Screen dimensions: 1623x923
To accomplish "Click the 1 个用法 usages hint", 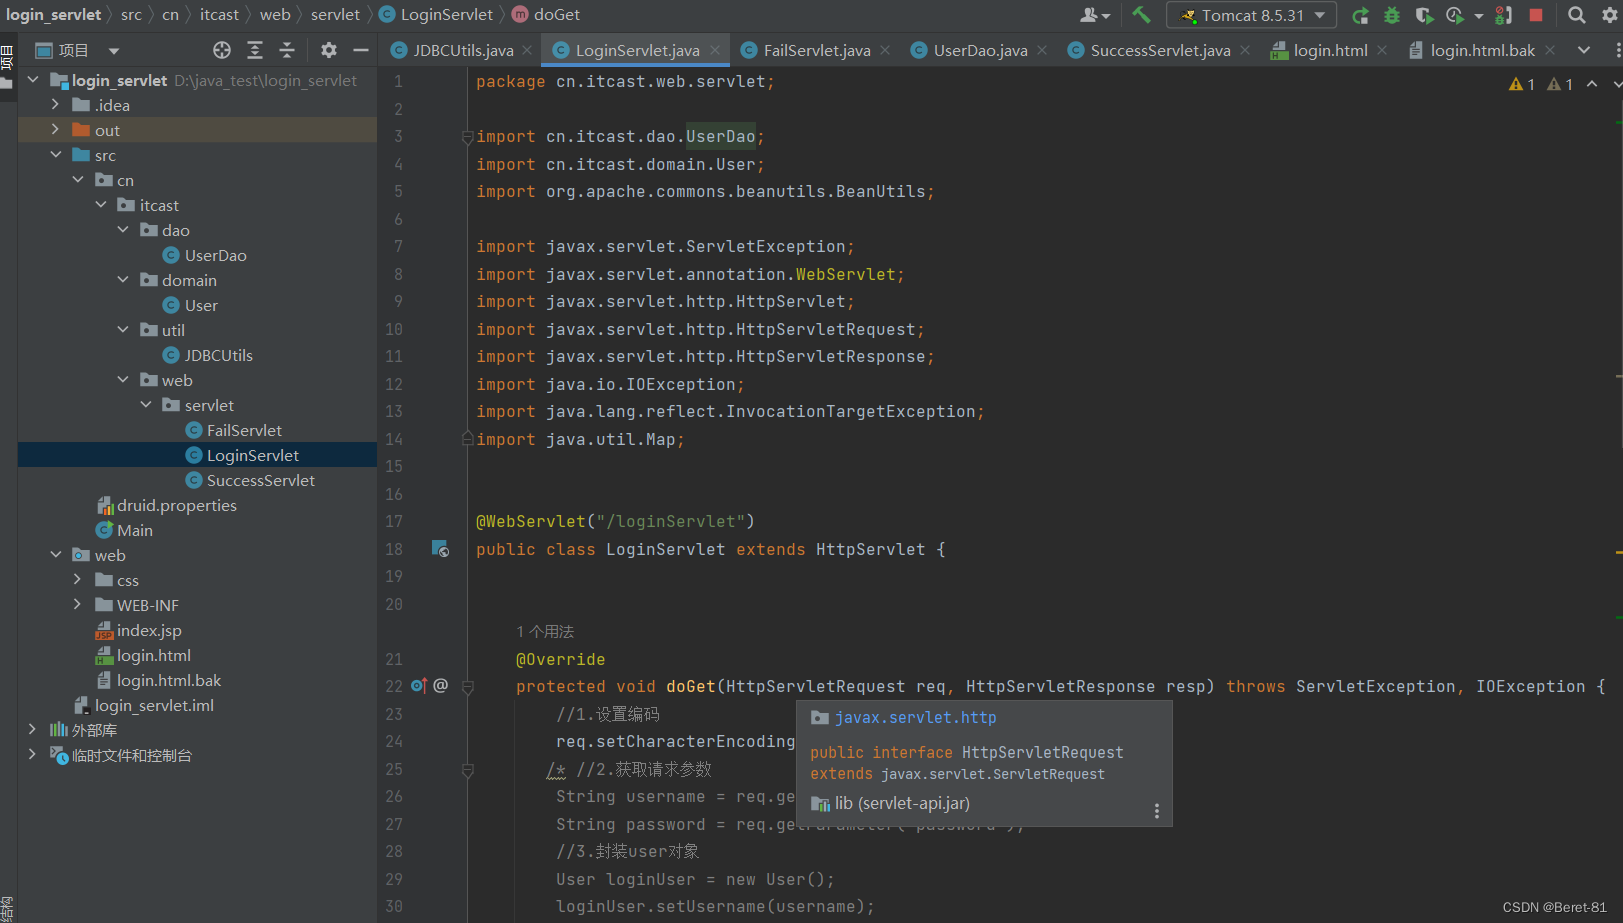I will tap(545, 631).
